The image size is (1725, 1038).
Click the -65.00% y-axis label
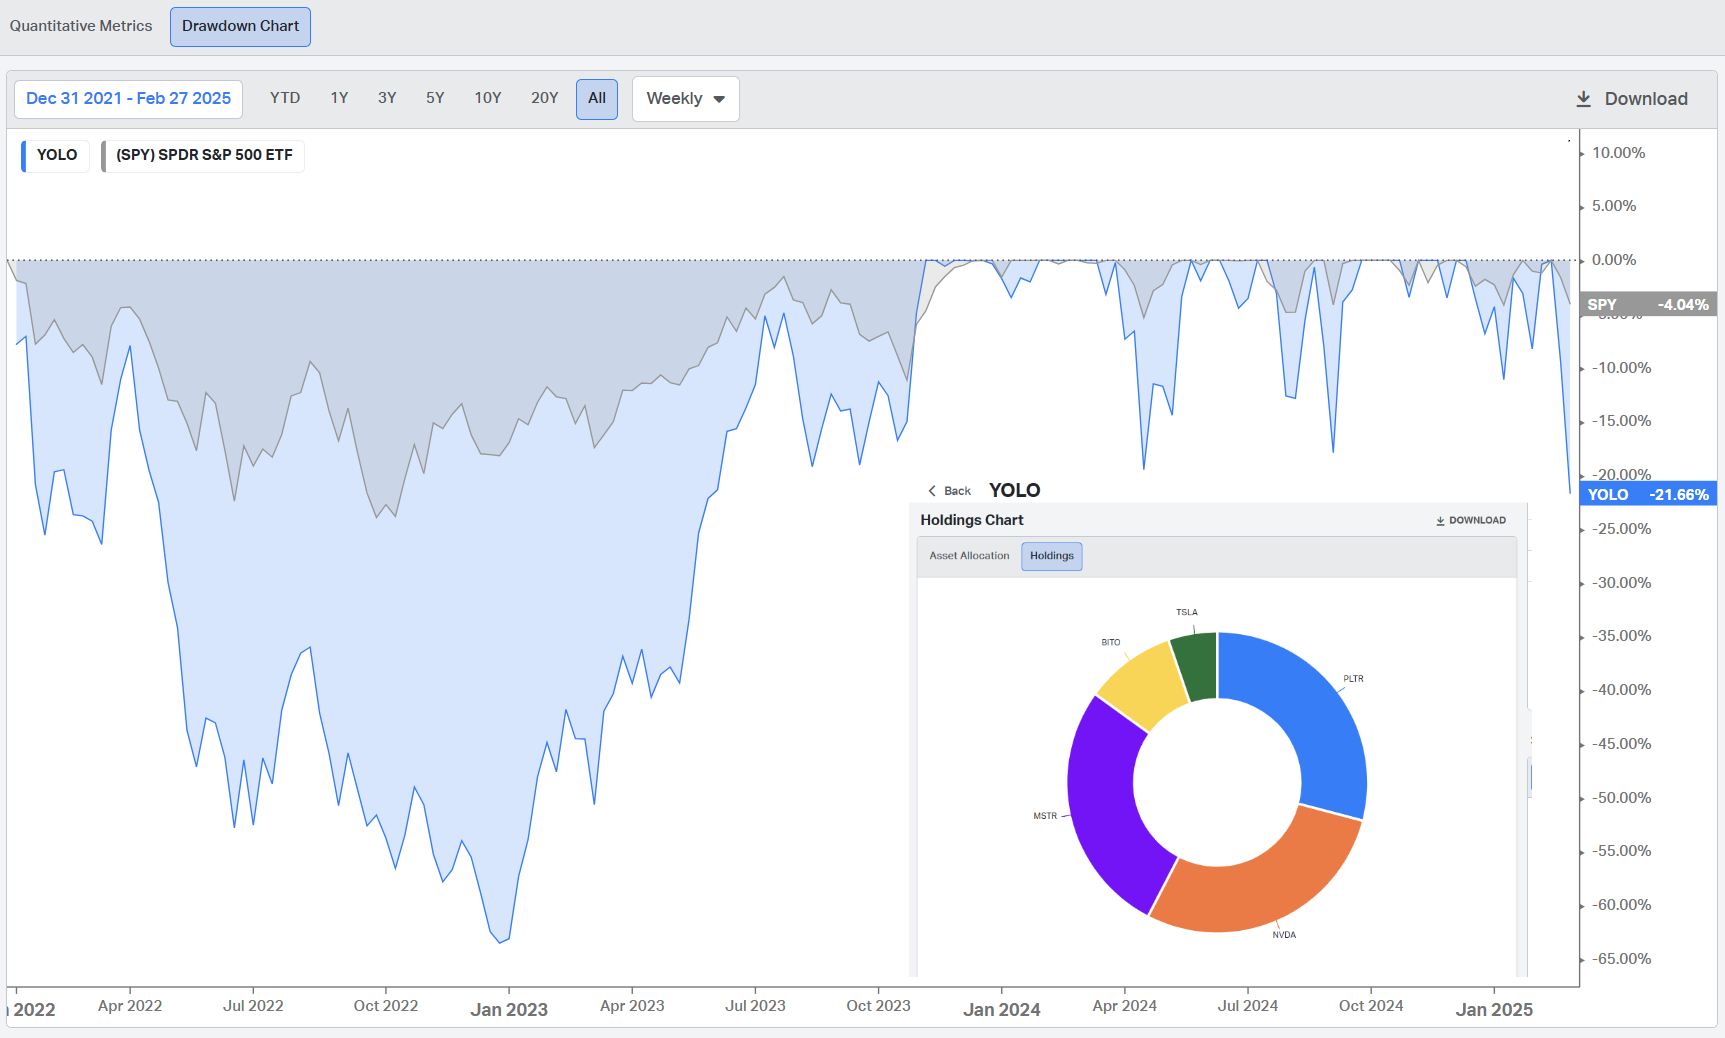(1622, 959)
